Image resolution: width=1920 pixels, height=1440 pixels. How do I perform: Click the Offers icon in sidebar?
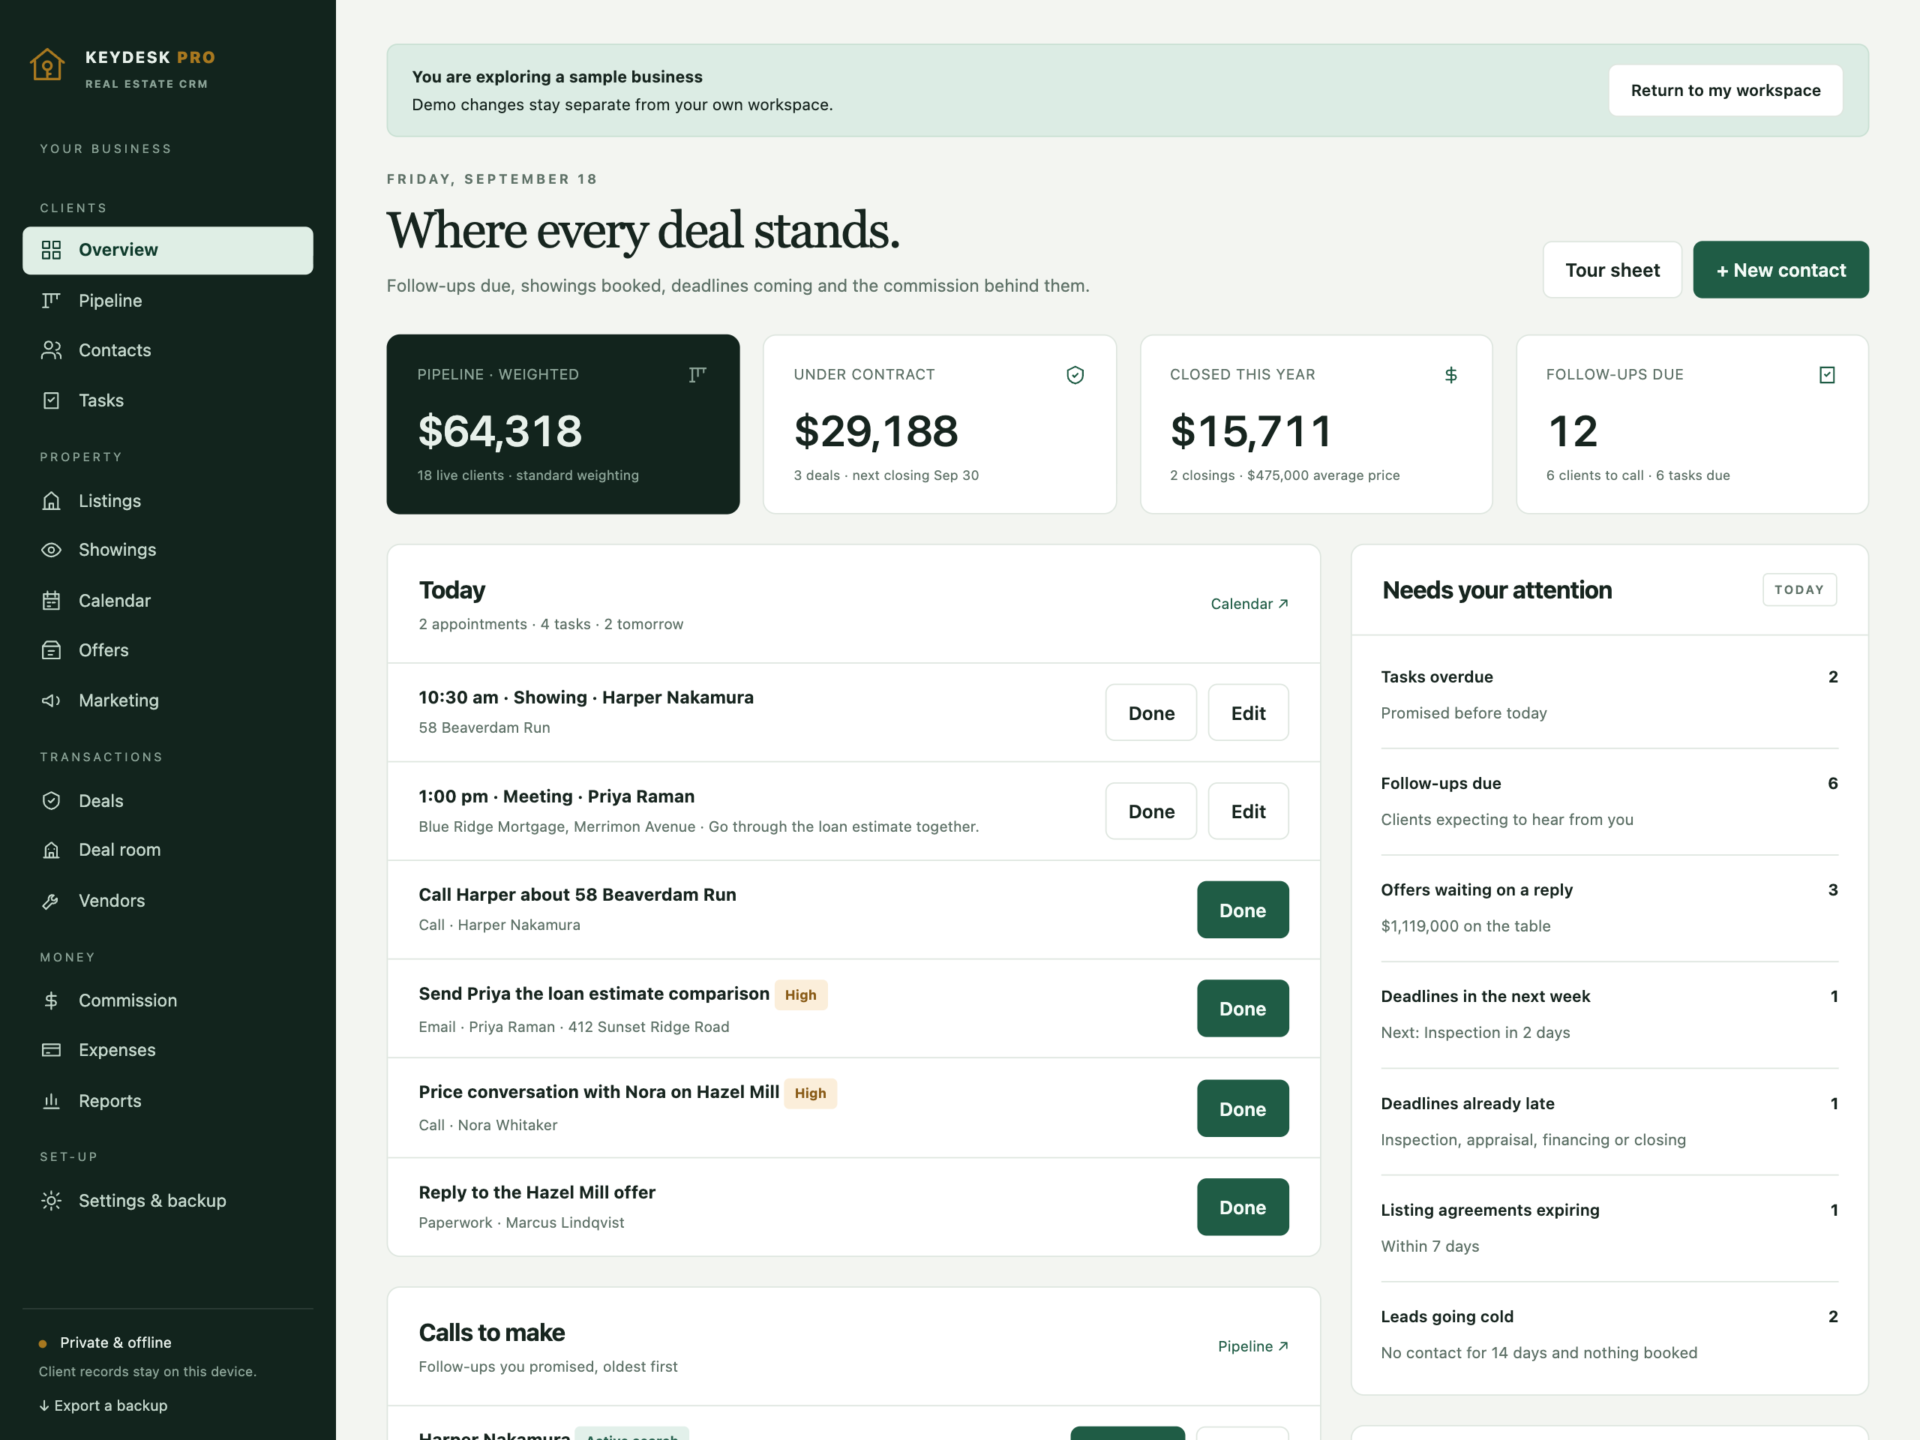pos(51,650)
